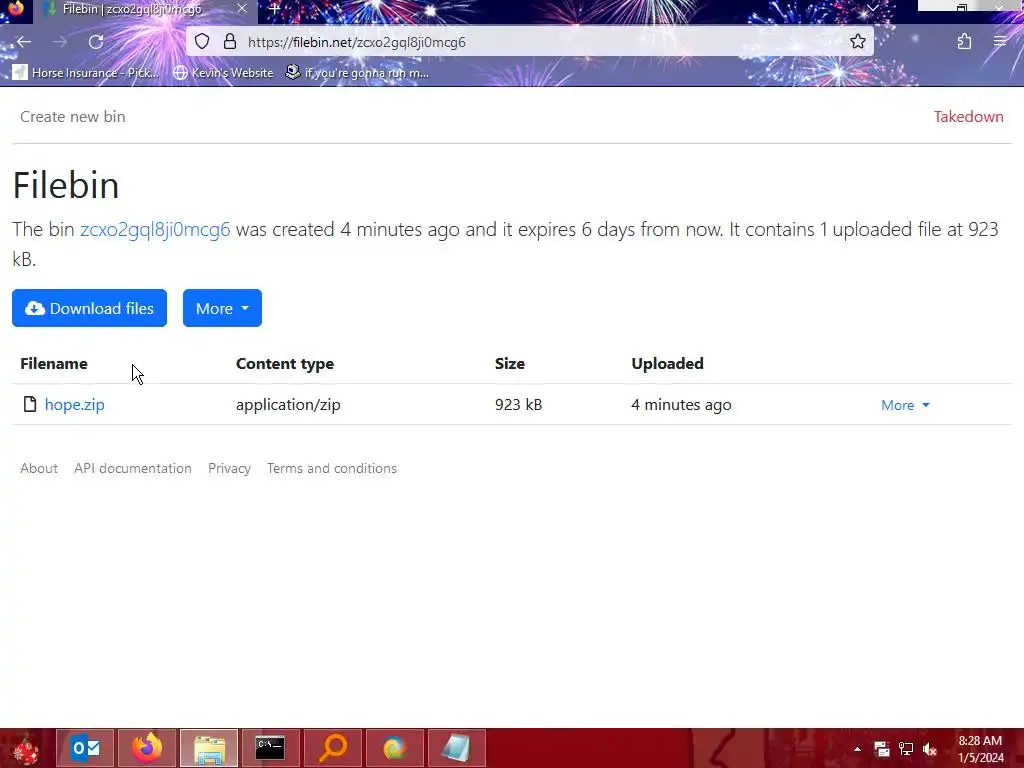This screenshot has height=768, width=1024.
Task: Launch Microsoft Edge from the taskbar
Action: [x=394, y=748]
